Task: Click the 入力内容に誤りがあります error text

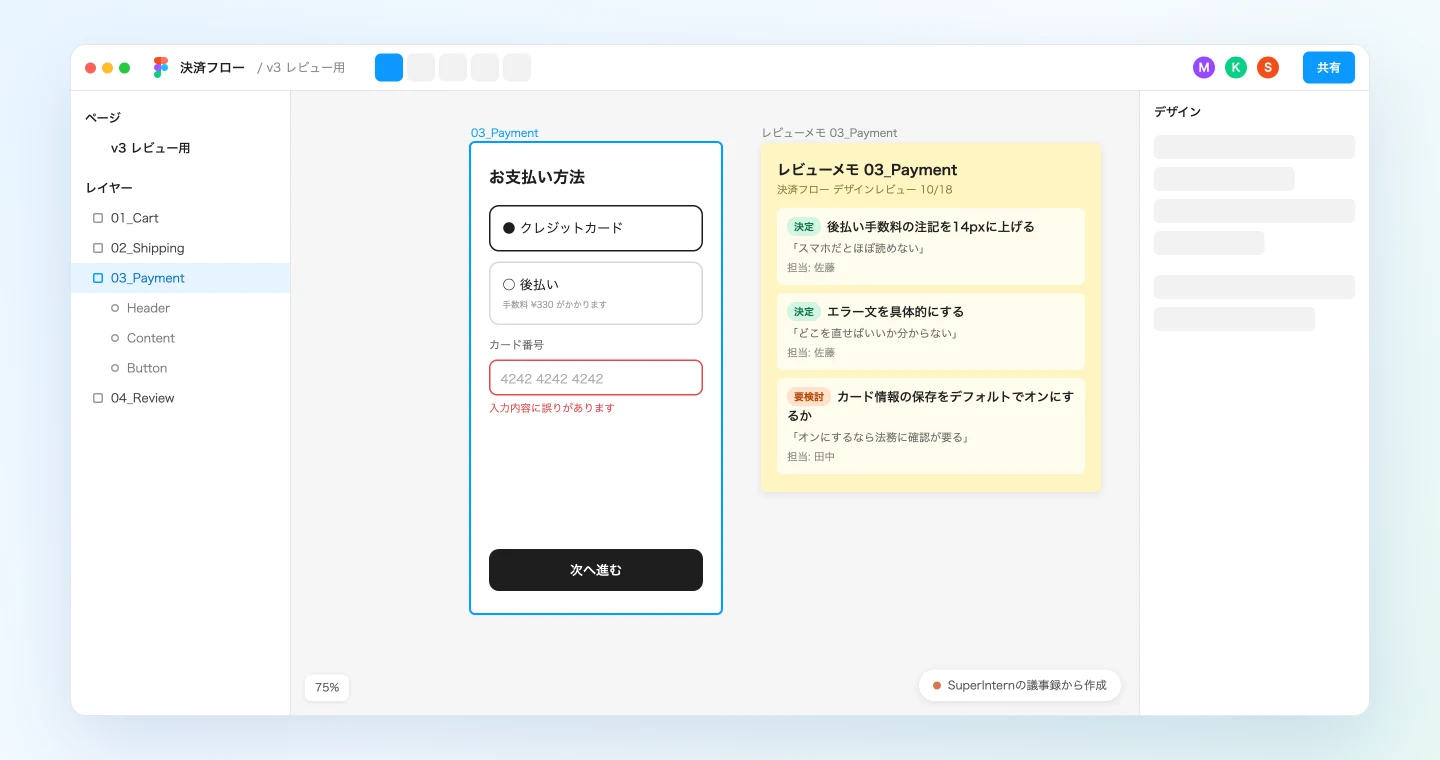Action: [552, 408]
